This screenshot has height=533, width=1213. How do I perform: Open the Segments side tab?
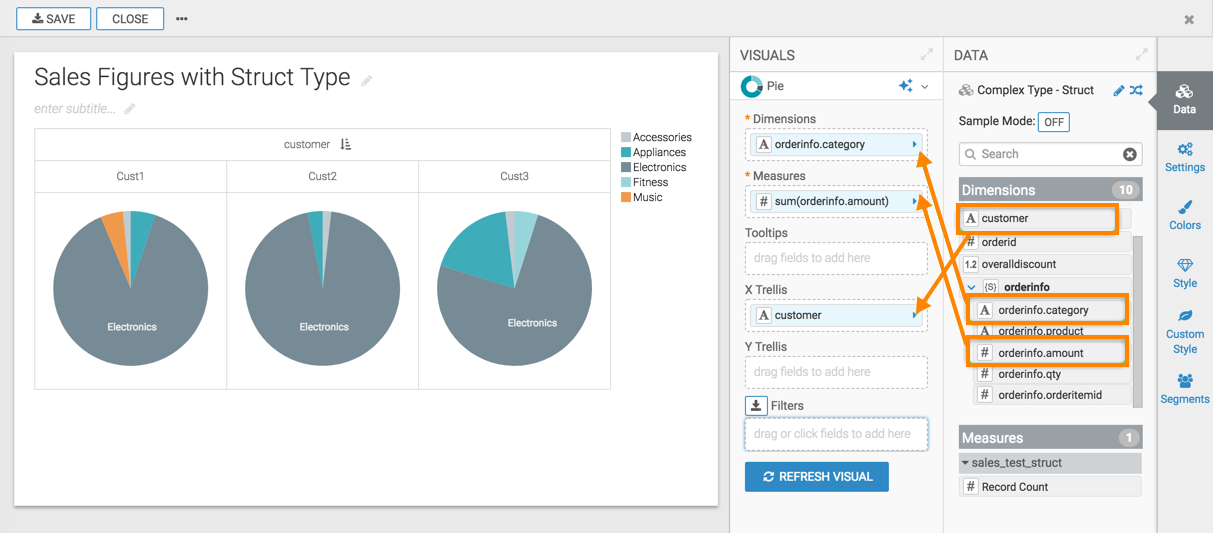point(1184,388)
